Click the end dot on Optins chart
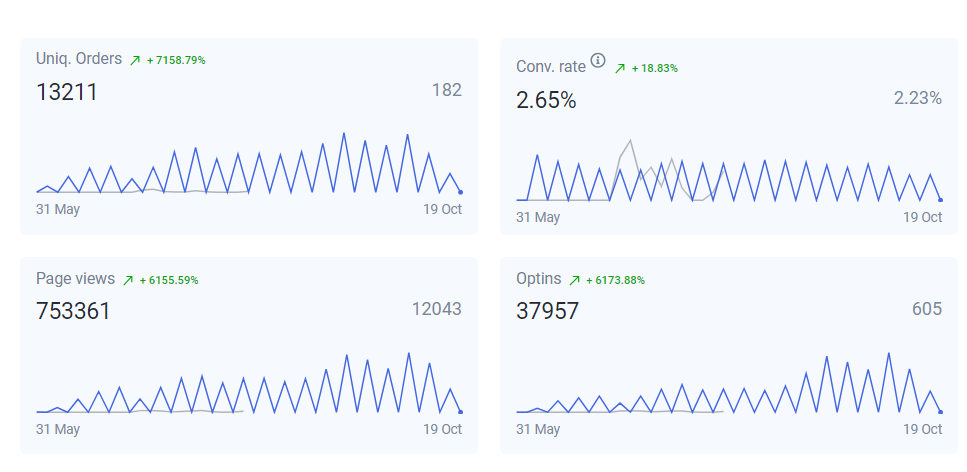 click(940, 412)
